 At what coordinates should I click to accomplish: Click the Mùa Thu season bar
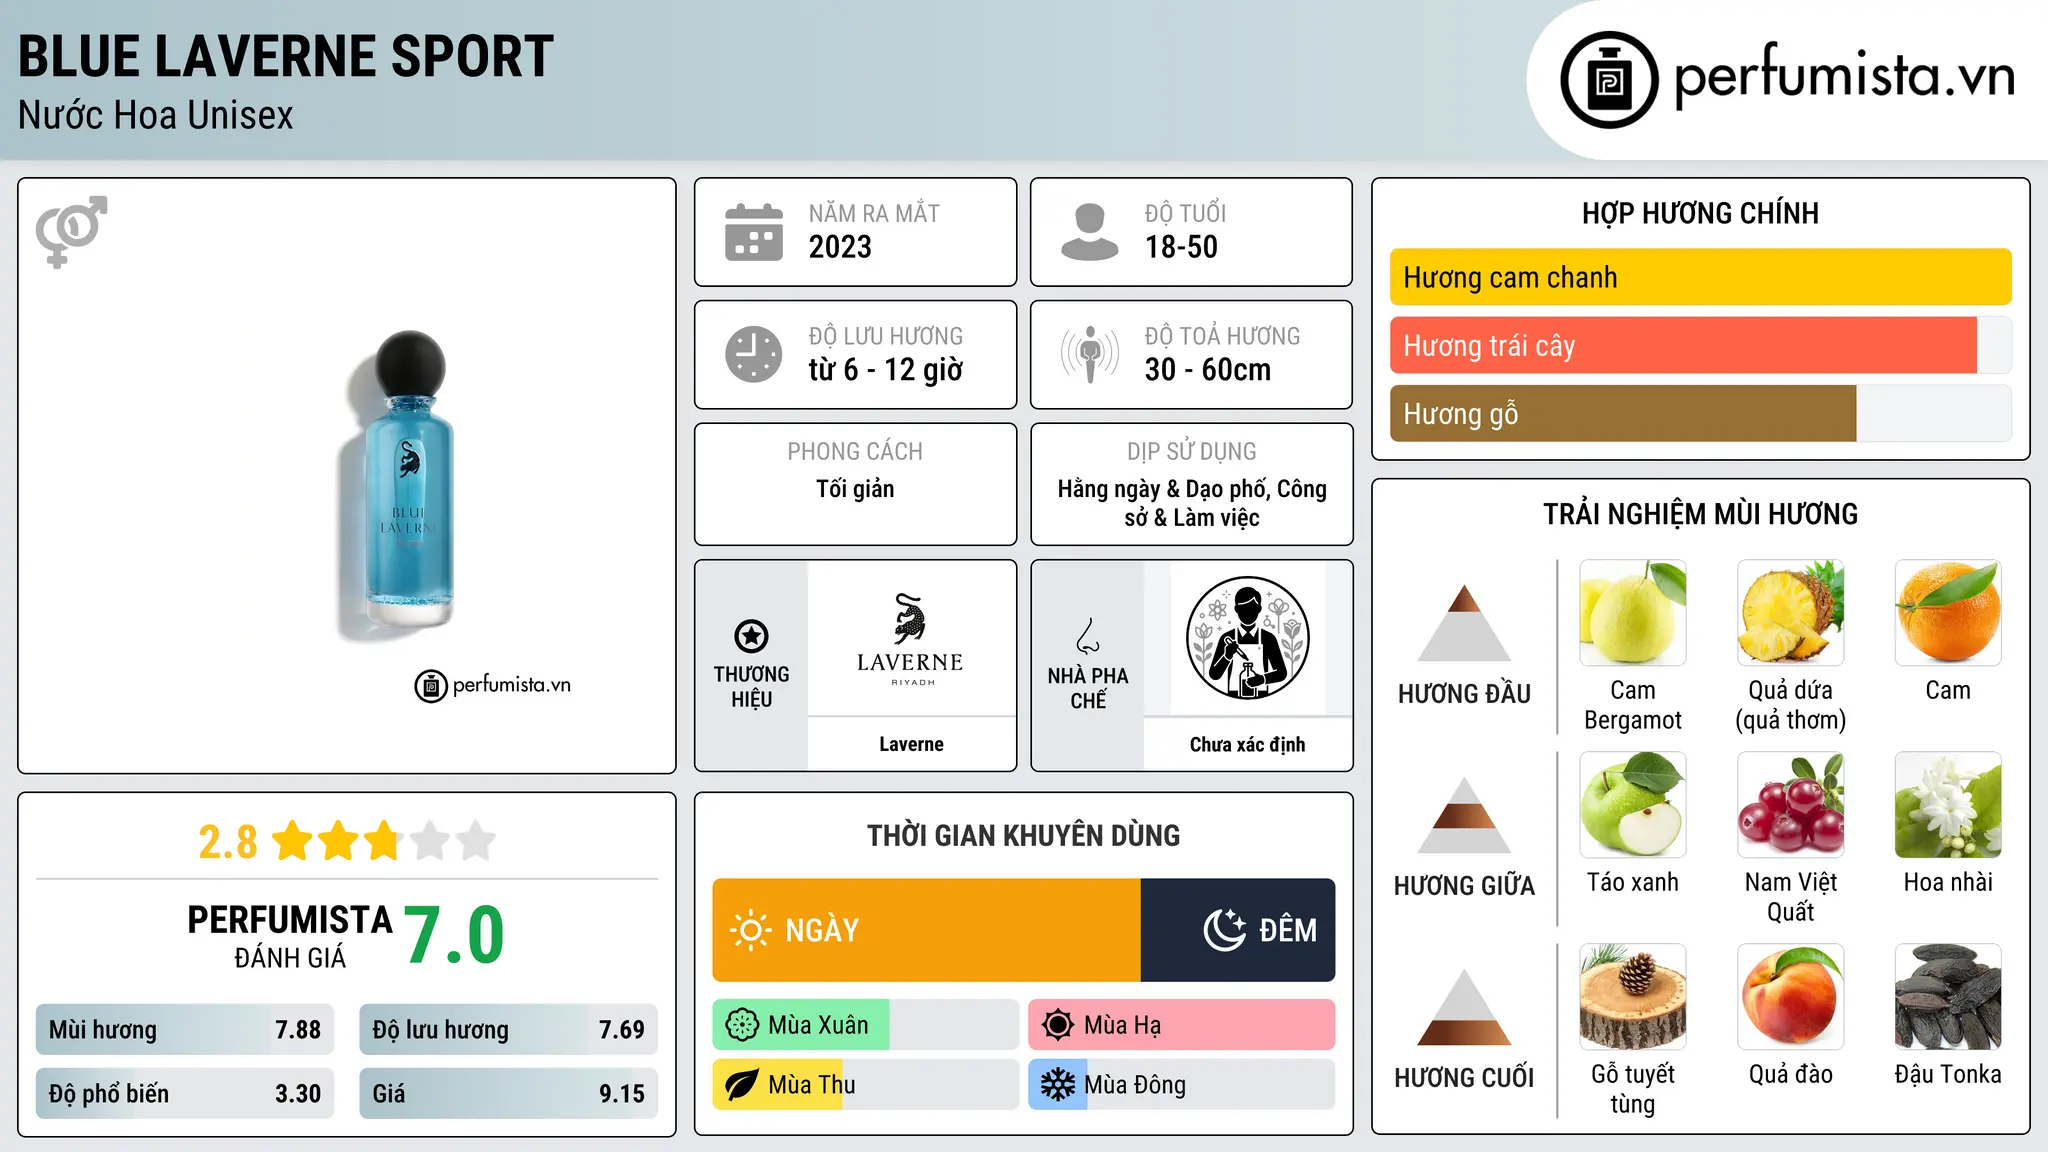tap(865, 1085)
